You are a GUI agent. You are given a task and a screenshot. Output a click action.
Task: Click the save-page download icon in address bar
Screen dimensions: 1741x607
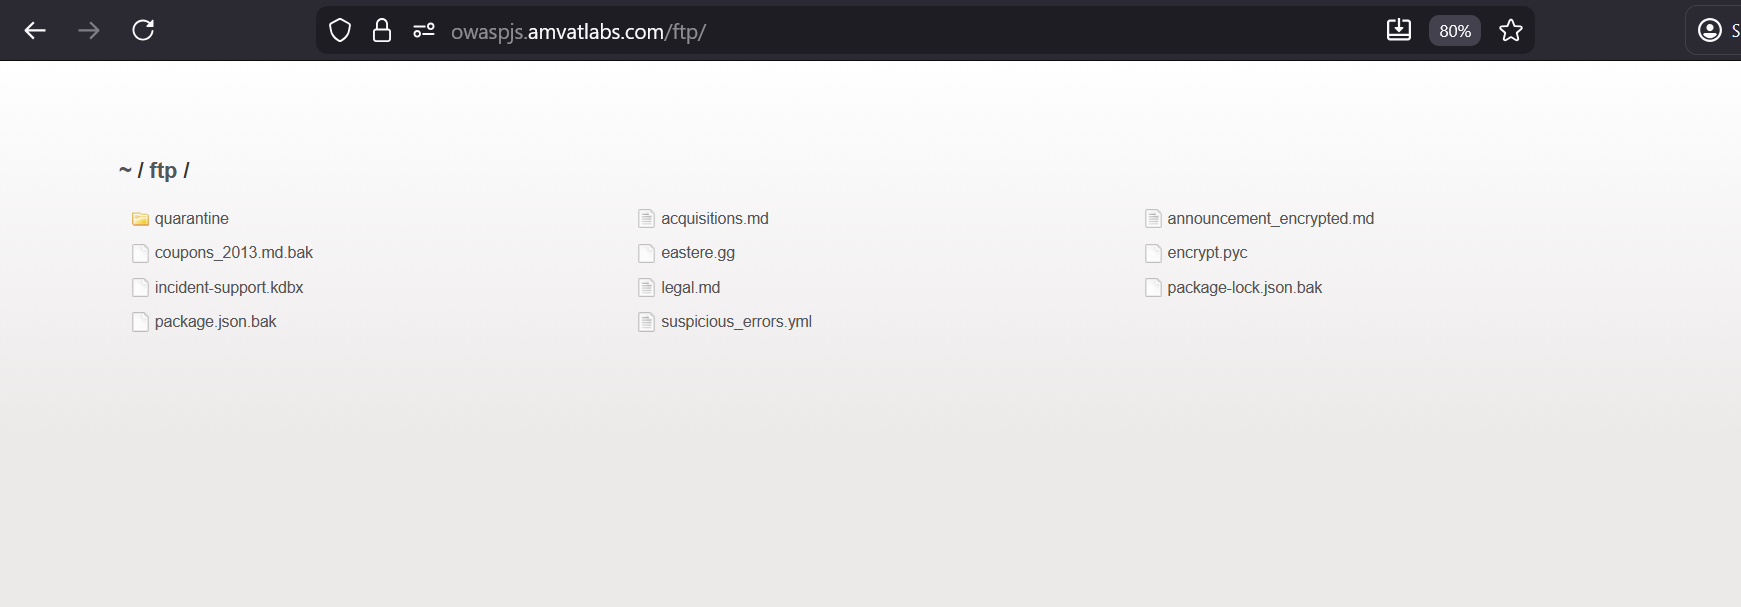coord(1398,31)
